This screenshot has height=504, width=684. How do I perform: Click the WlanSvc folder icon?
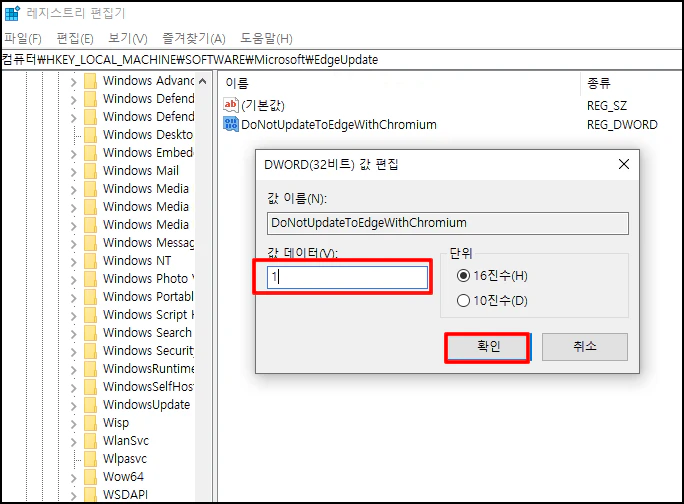90,441
